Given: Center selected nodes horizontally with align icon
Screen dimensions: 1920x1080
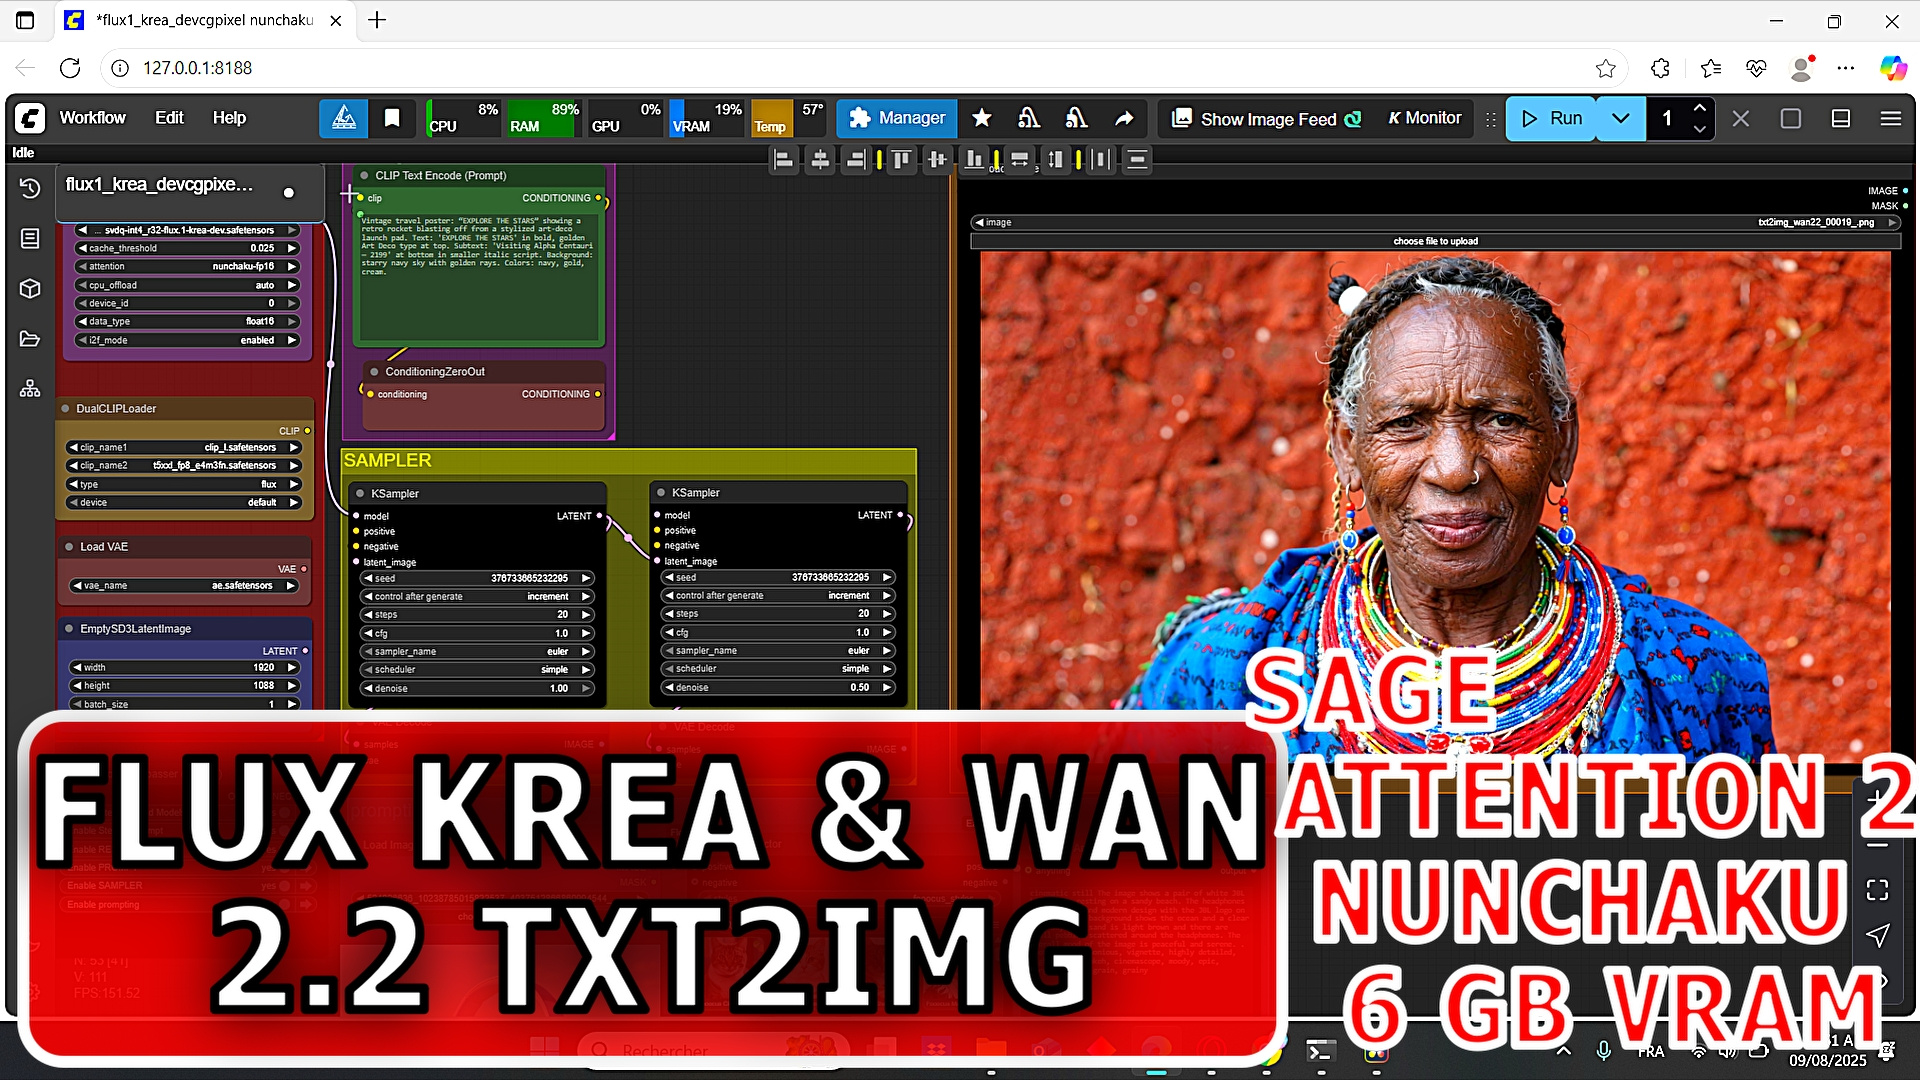Looking at the screenshot, I should tap(820, 159).
